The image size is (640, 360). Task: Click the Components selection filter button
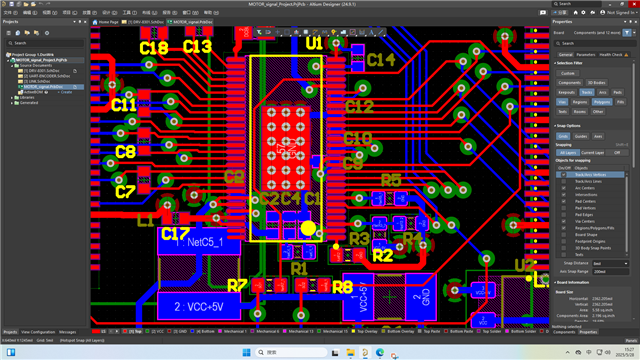[569, 82]
